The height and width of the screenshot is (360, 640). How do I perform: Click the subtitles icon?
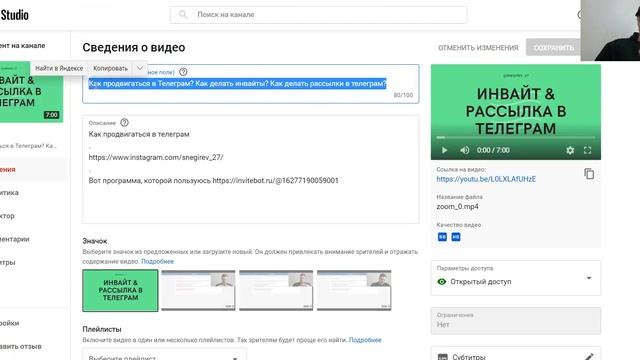click(x=442, y=357)
